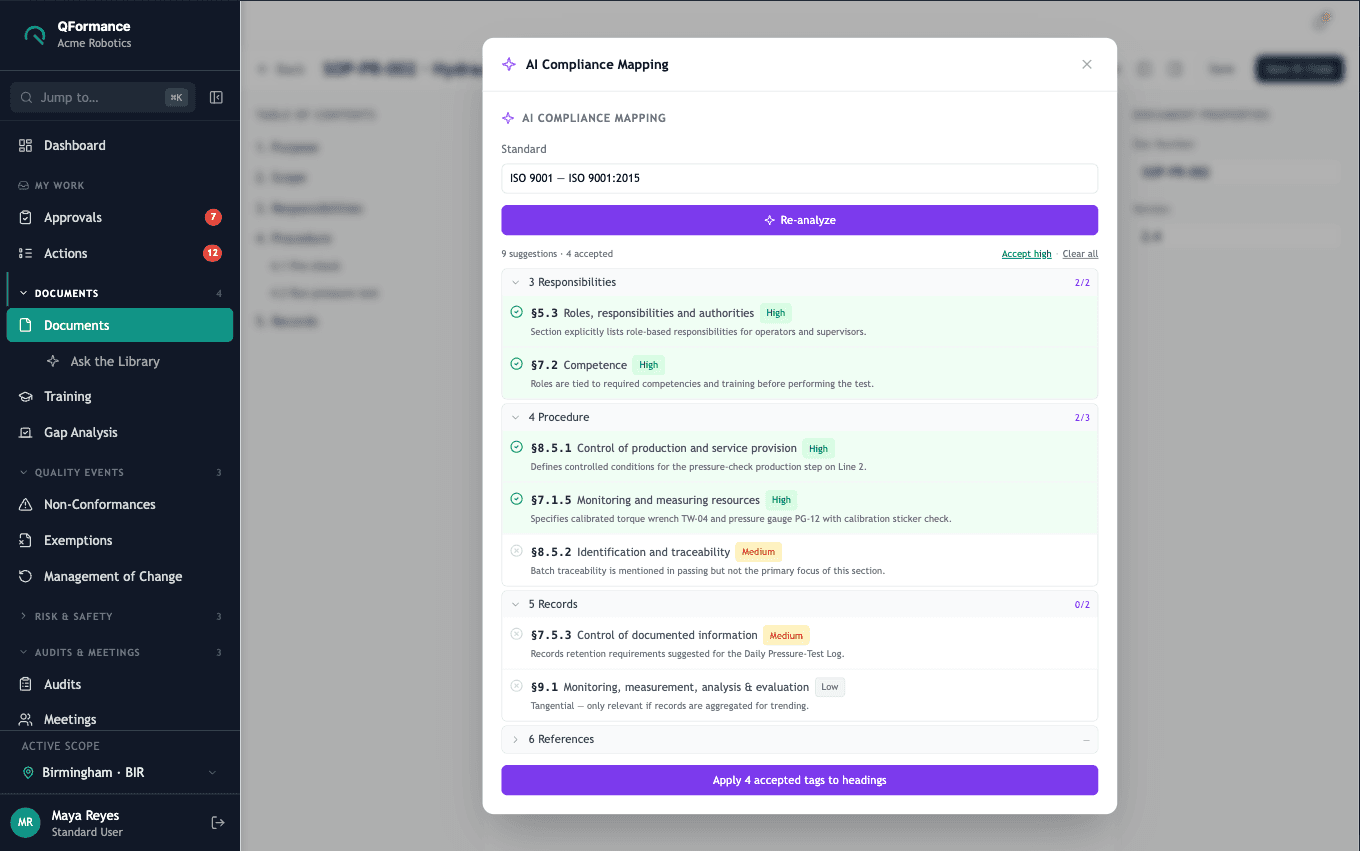
Task: Click the Audits clipboard icon
Action: (x=26, y=685)
